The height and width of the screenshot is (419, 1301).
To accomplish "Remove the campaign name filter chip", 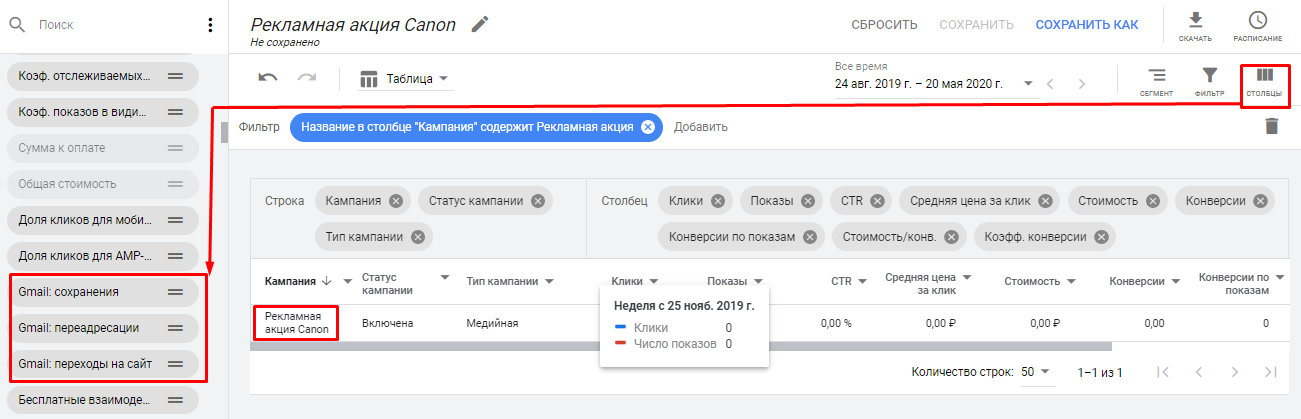I will click(x=647, y=127).
